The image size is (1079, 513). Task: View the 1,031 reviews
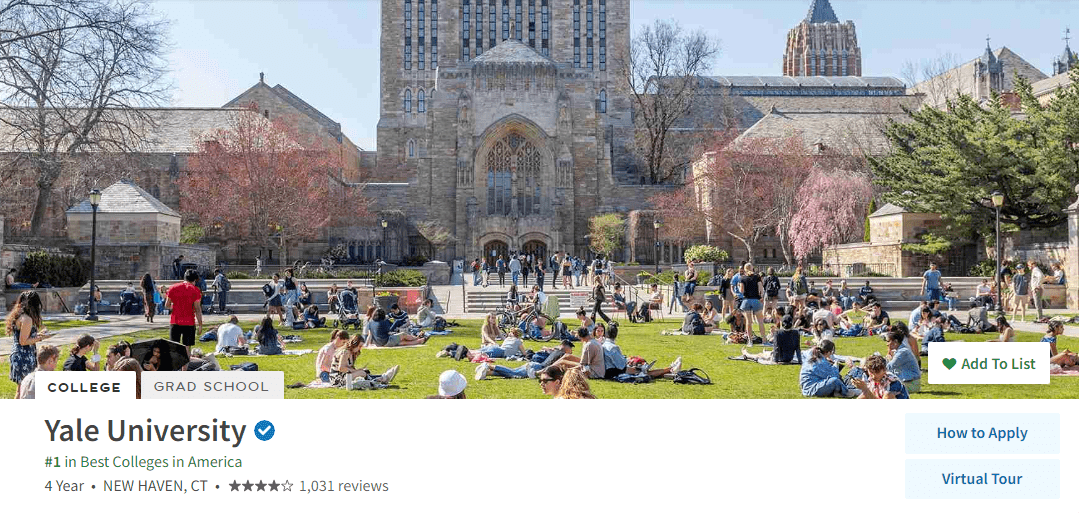pos(343,486)
